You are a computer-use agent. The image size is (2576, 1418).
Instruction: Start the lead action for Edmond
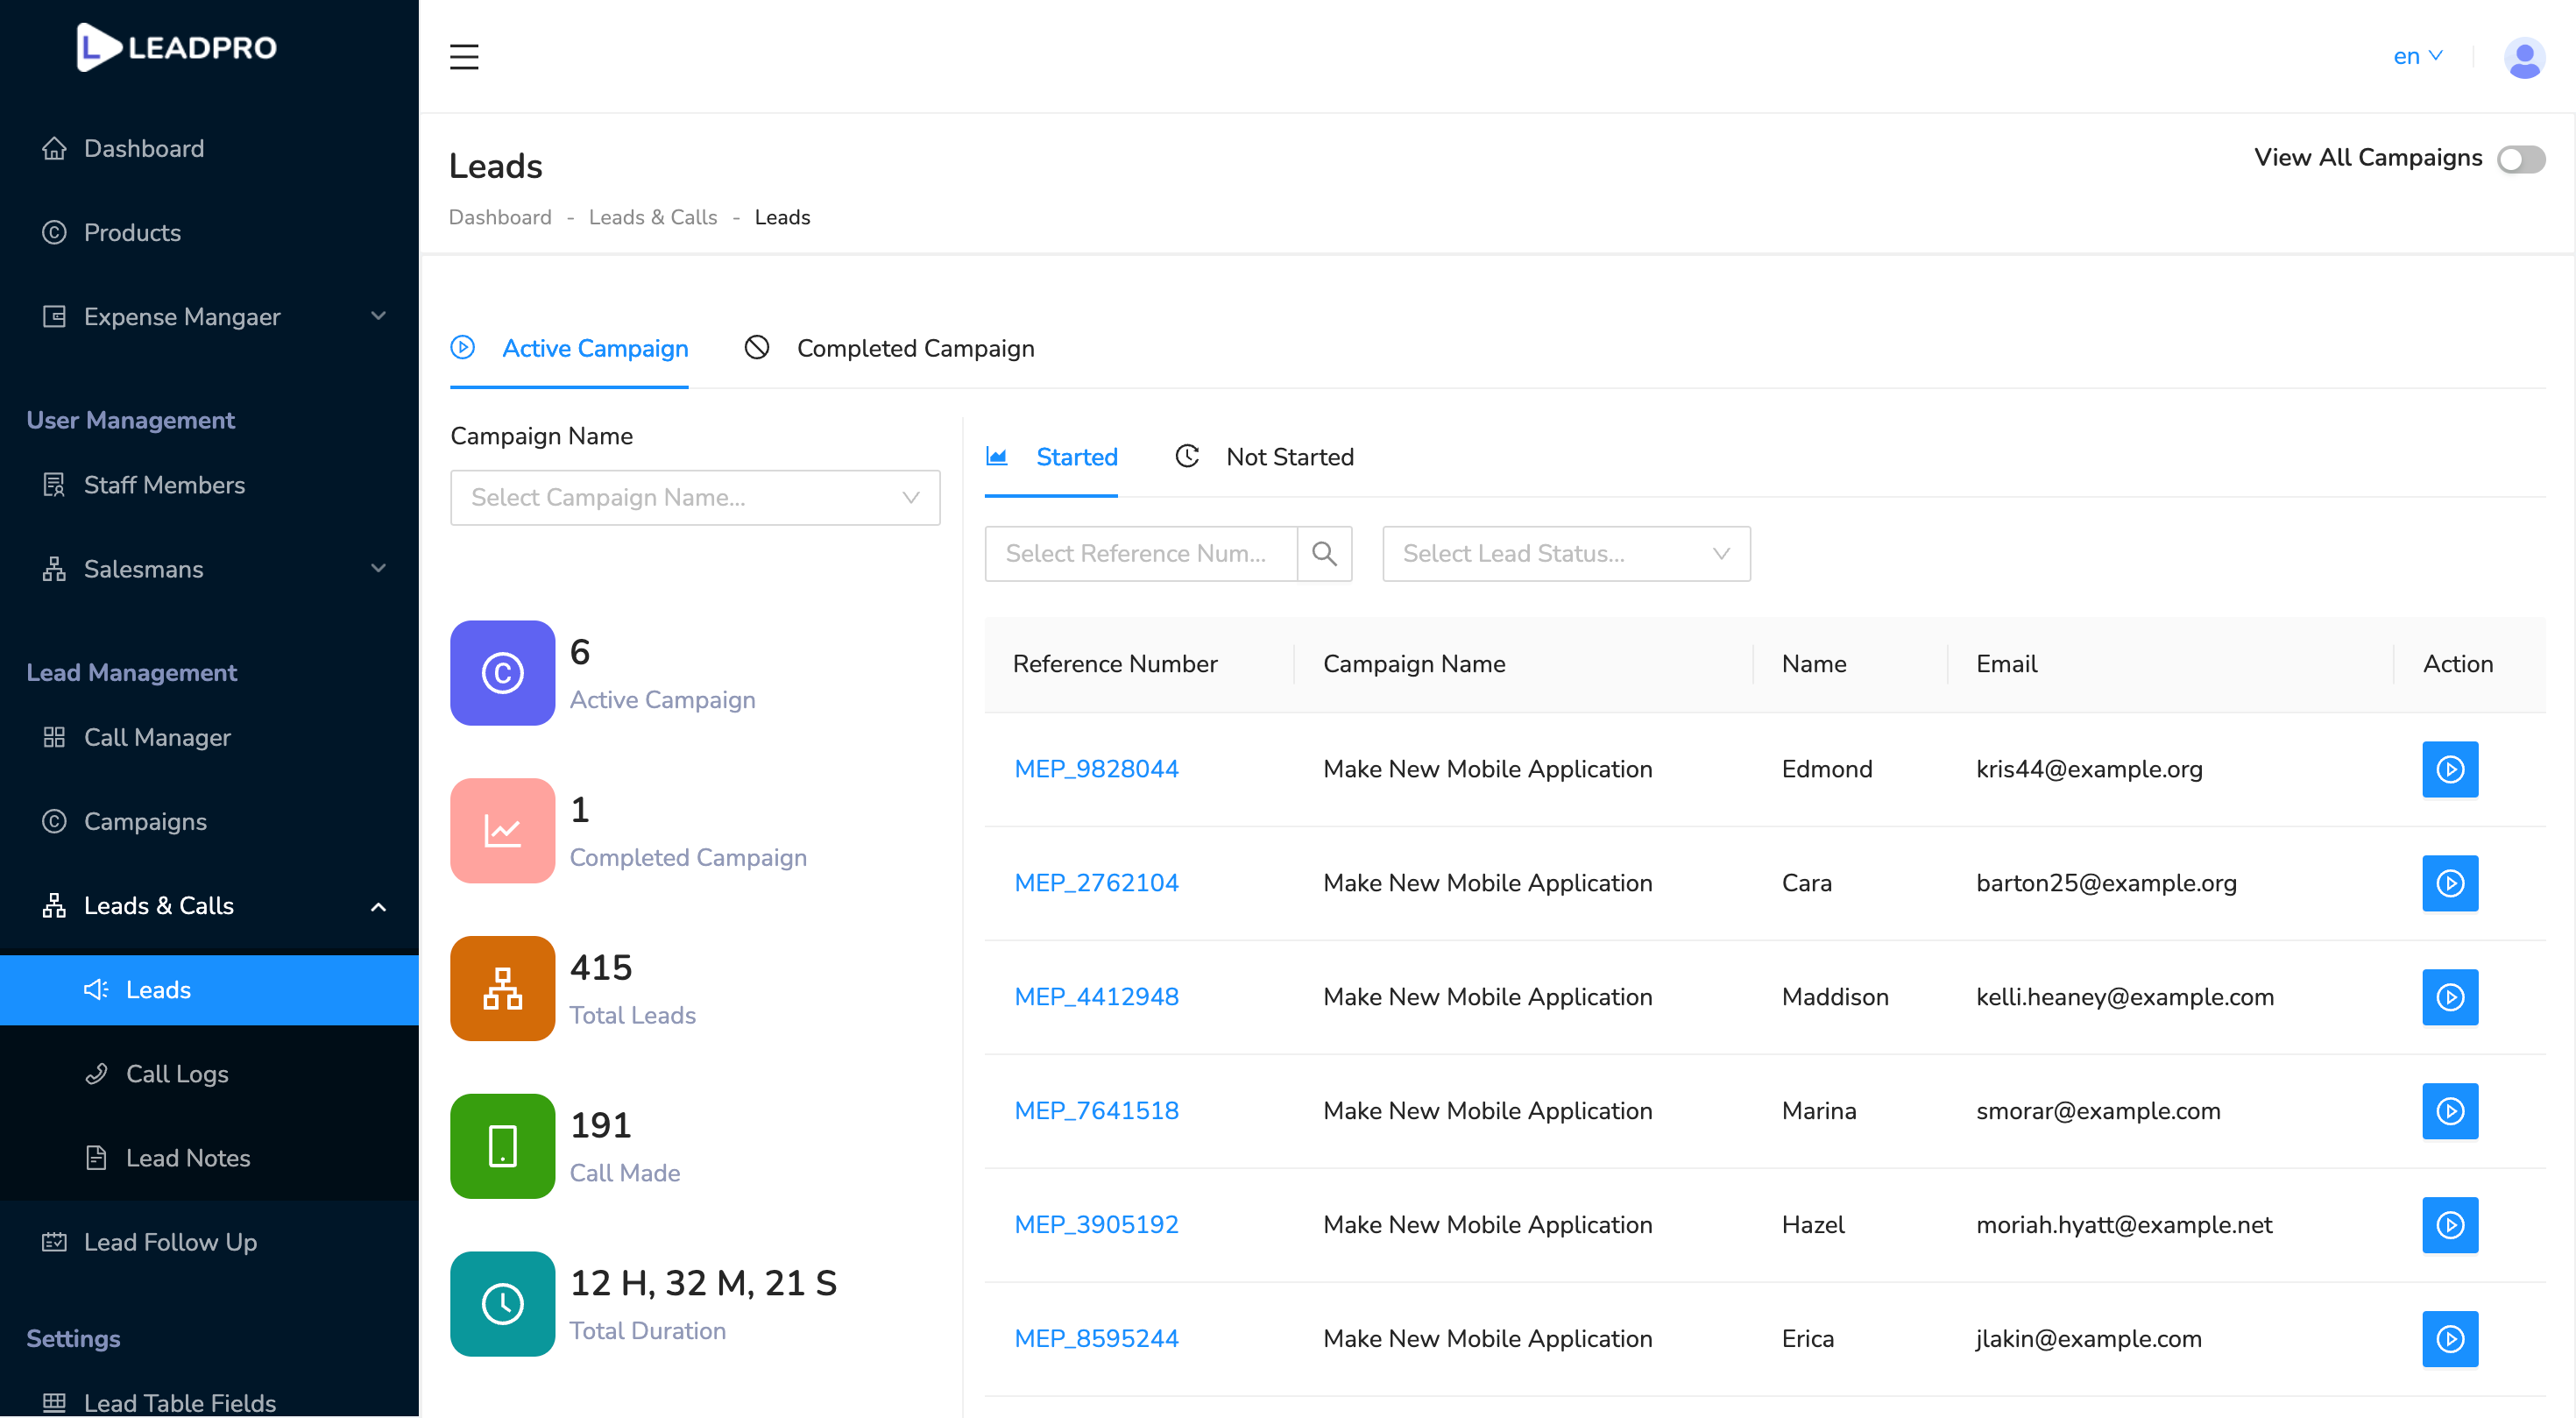[2450, 769]
